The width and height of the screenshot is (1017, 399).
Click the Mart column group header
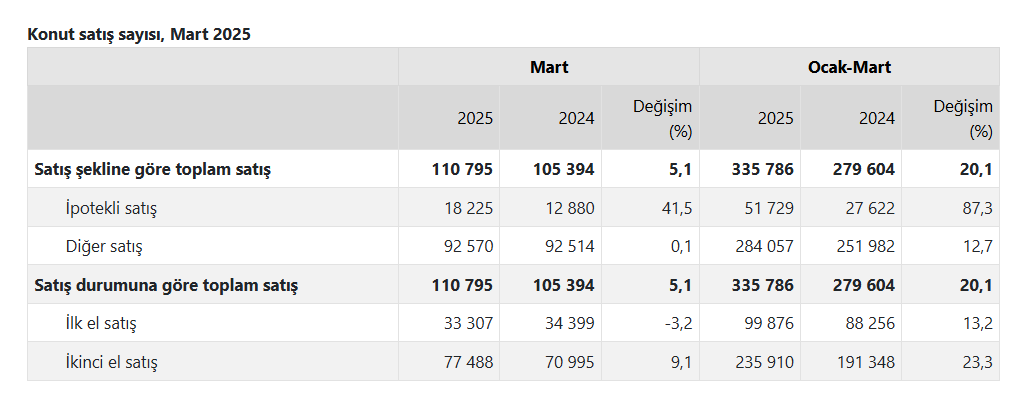click(549, 67)
